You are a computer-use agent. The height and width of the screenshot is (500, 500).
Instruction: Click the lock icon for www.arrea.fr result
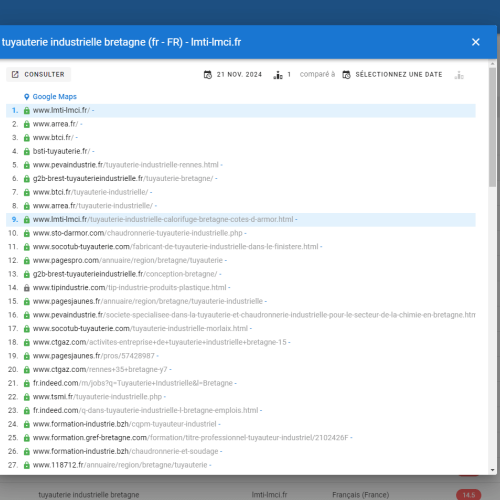pos(27,124)
